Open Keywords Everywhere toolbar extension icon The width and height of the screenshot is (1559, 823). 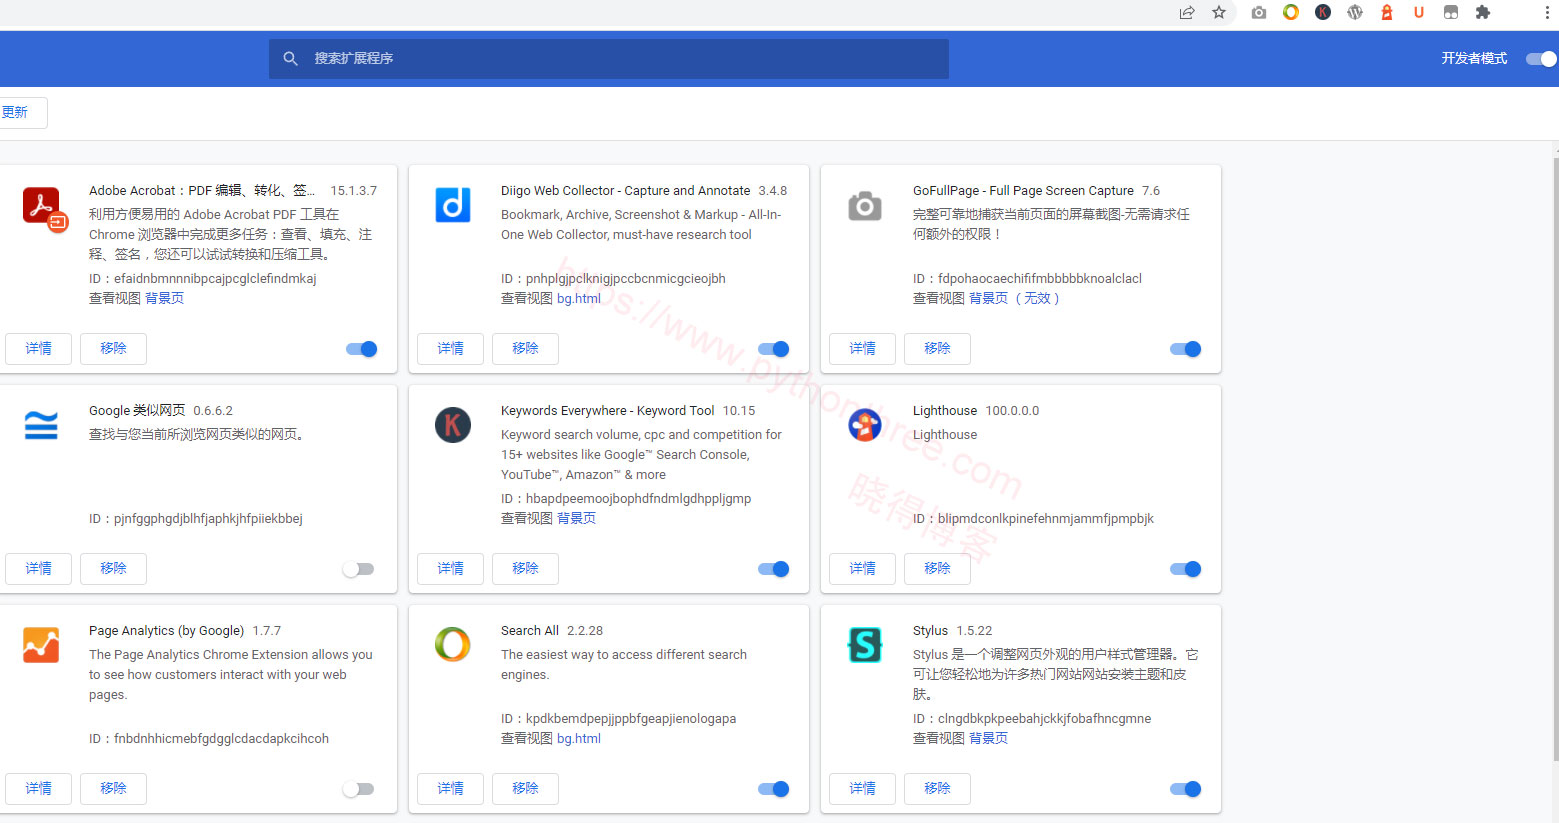(x=1323, y=13)
